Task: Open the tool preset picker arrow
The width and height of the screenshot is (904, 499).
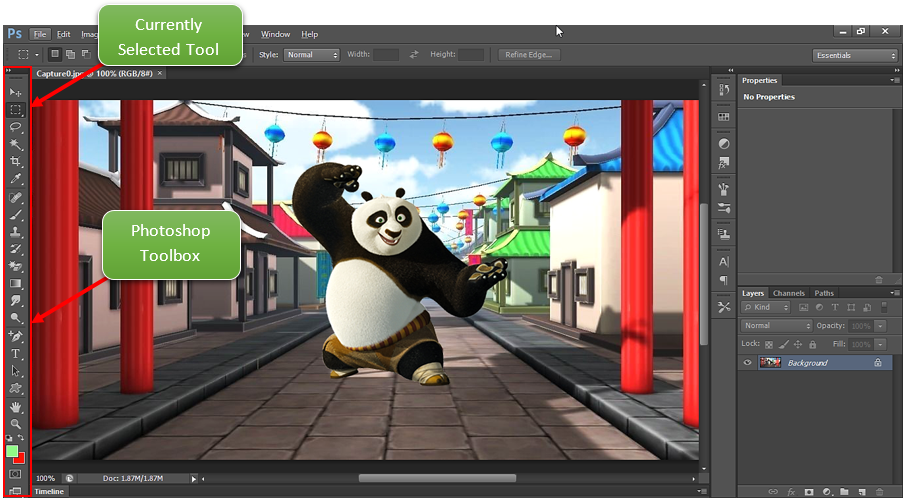Action: [x=37, y=55]
